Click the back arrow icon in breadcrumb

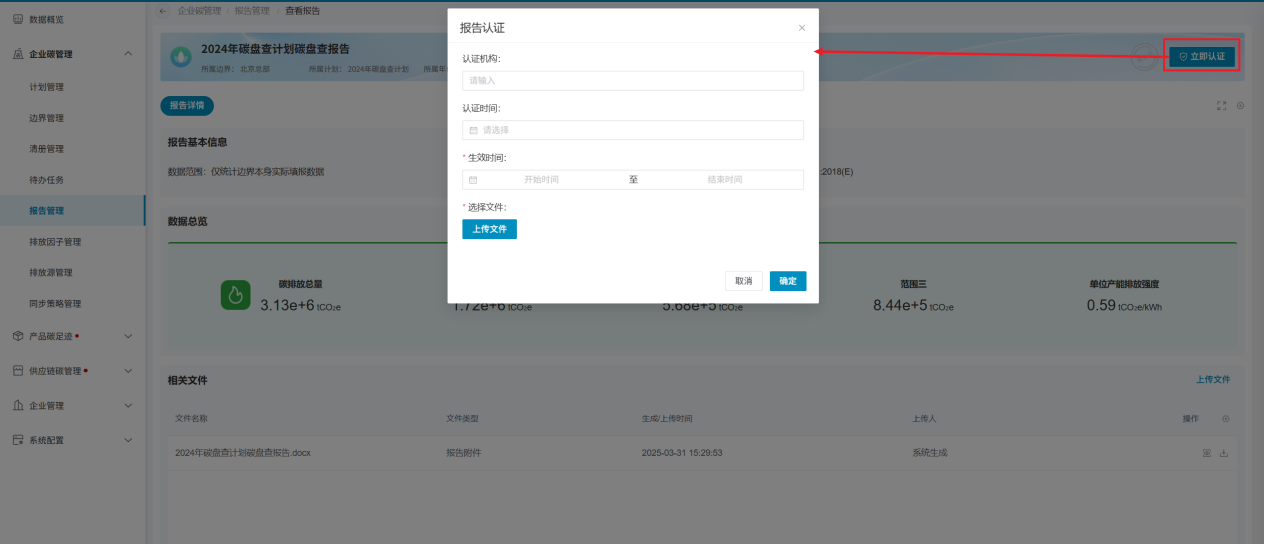pyautogui.click(x=164, y=10)
